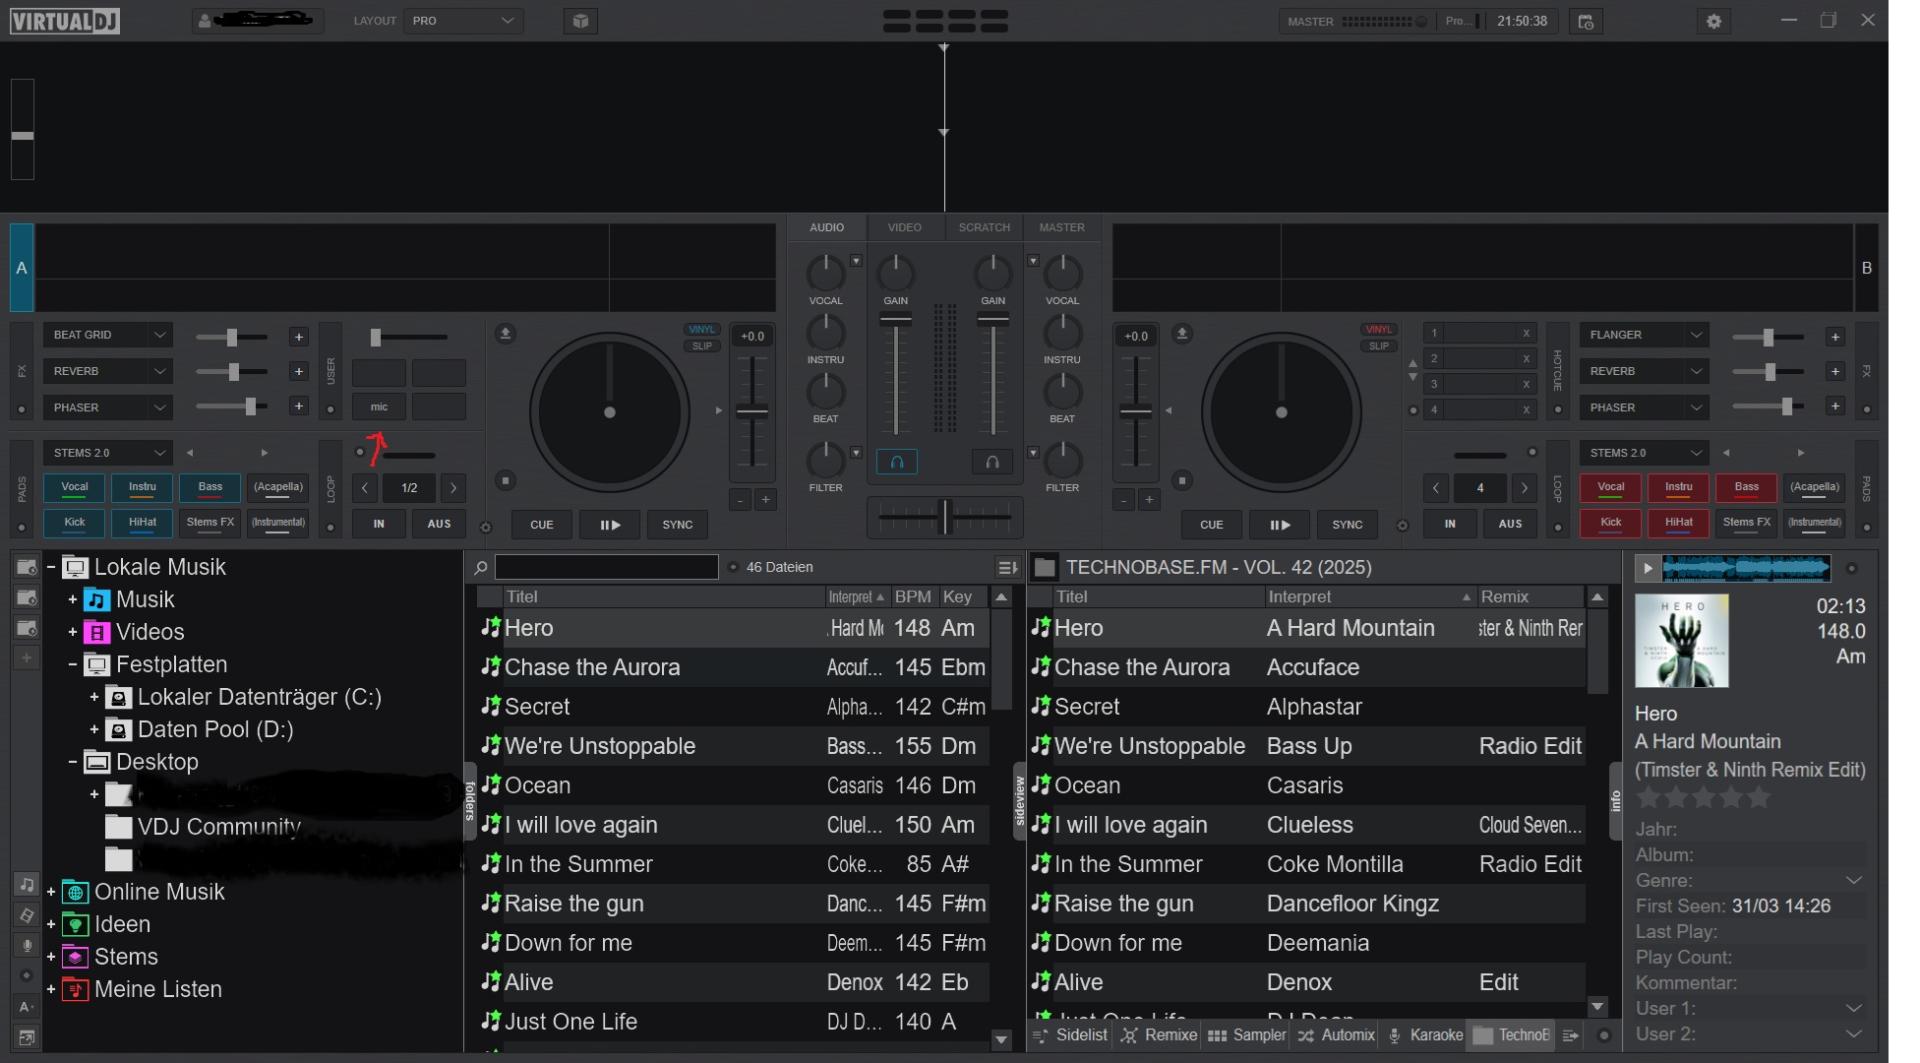The height and width of the screenshot is (1063, 1920).
Task: Open the settings gear in title bar
Action: (1714, 21)
